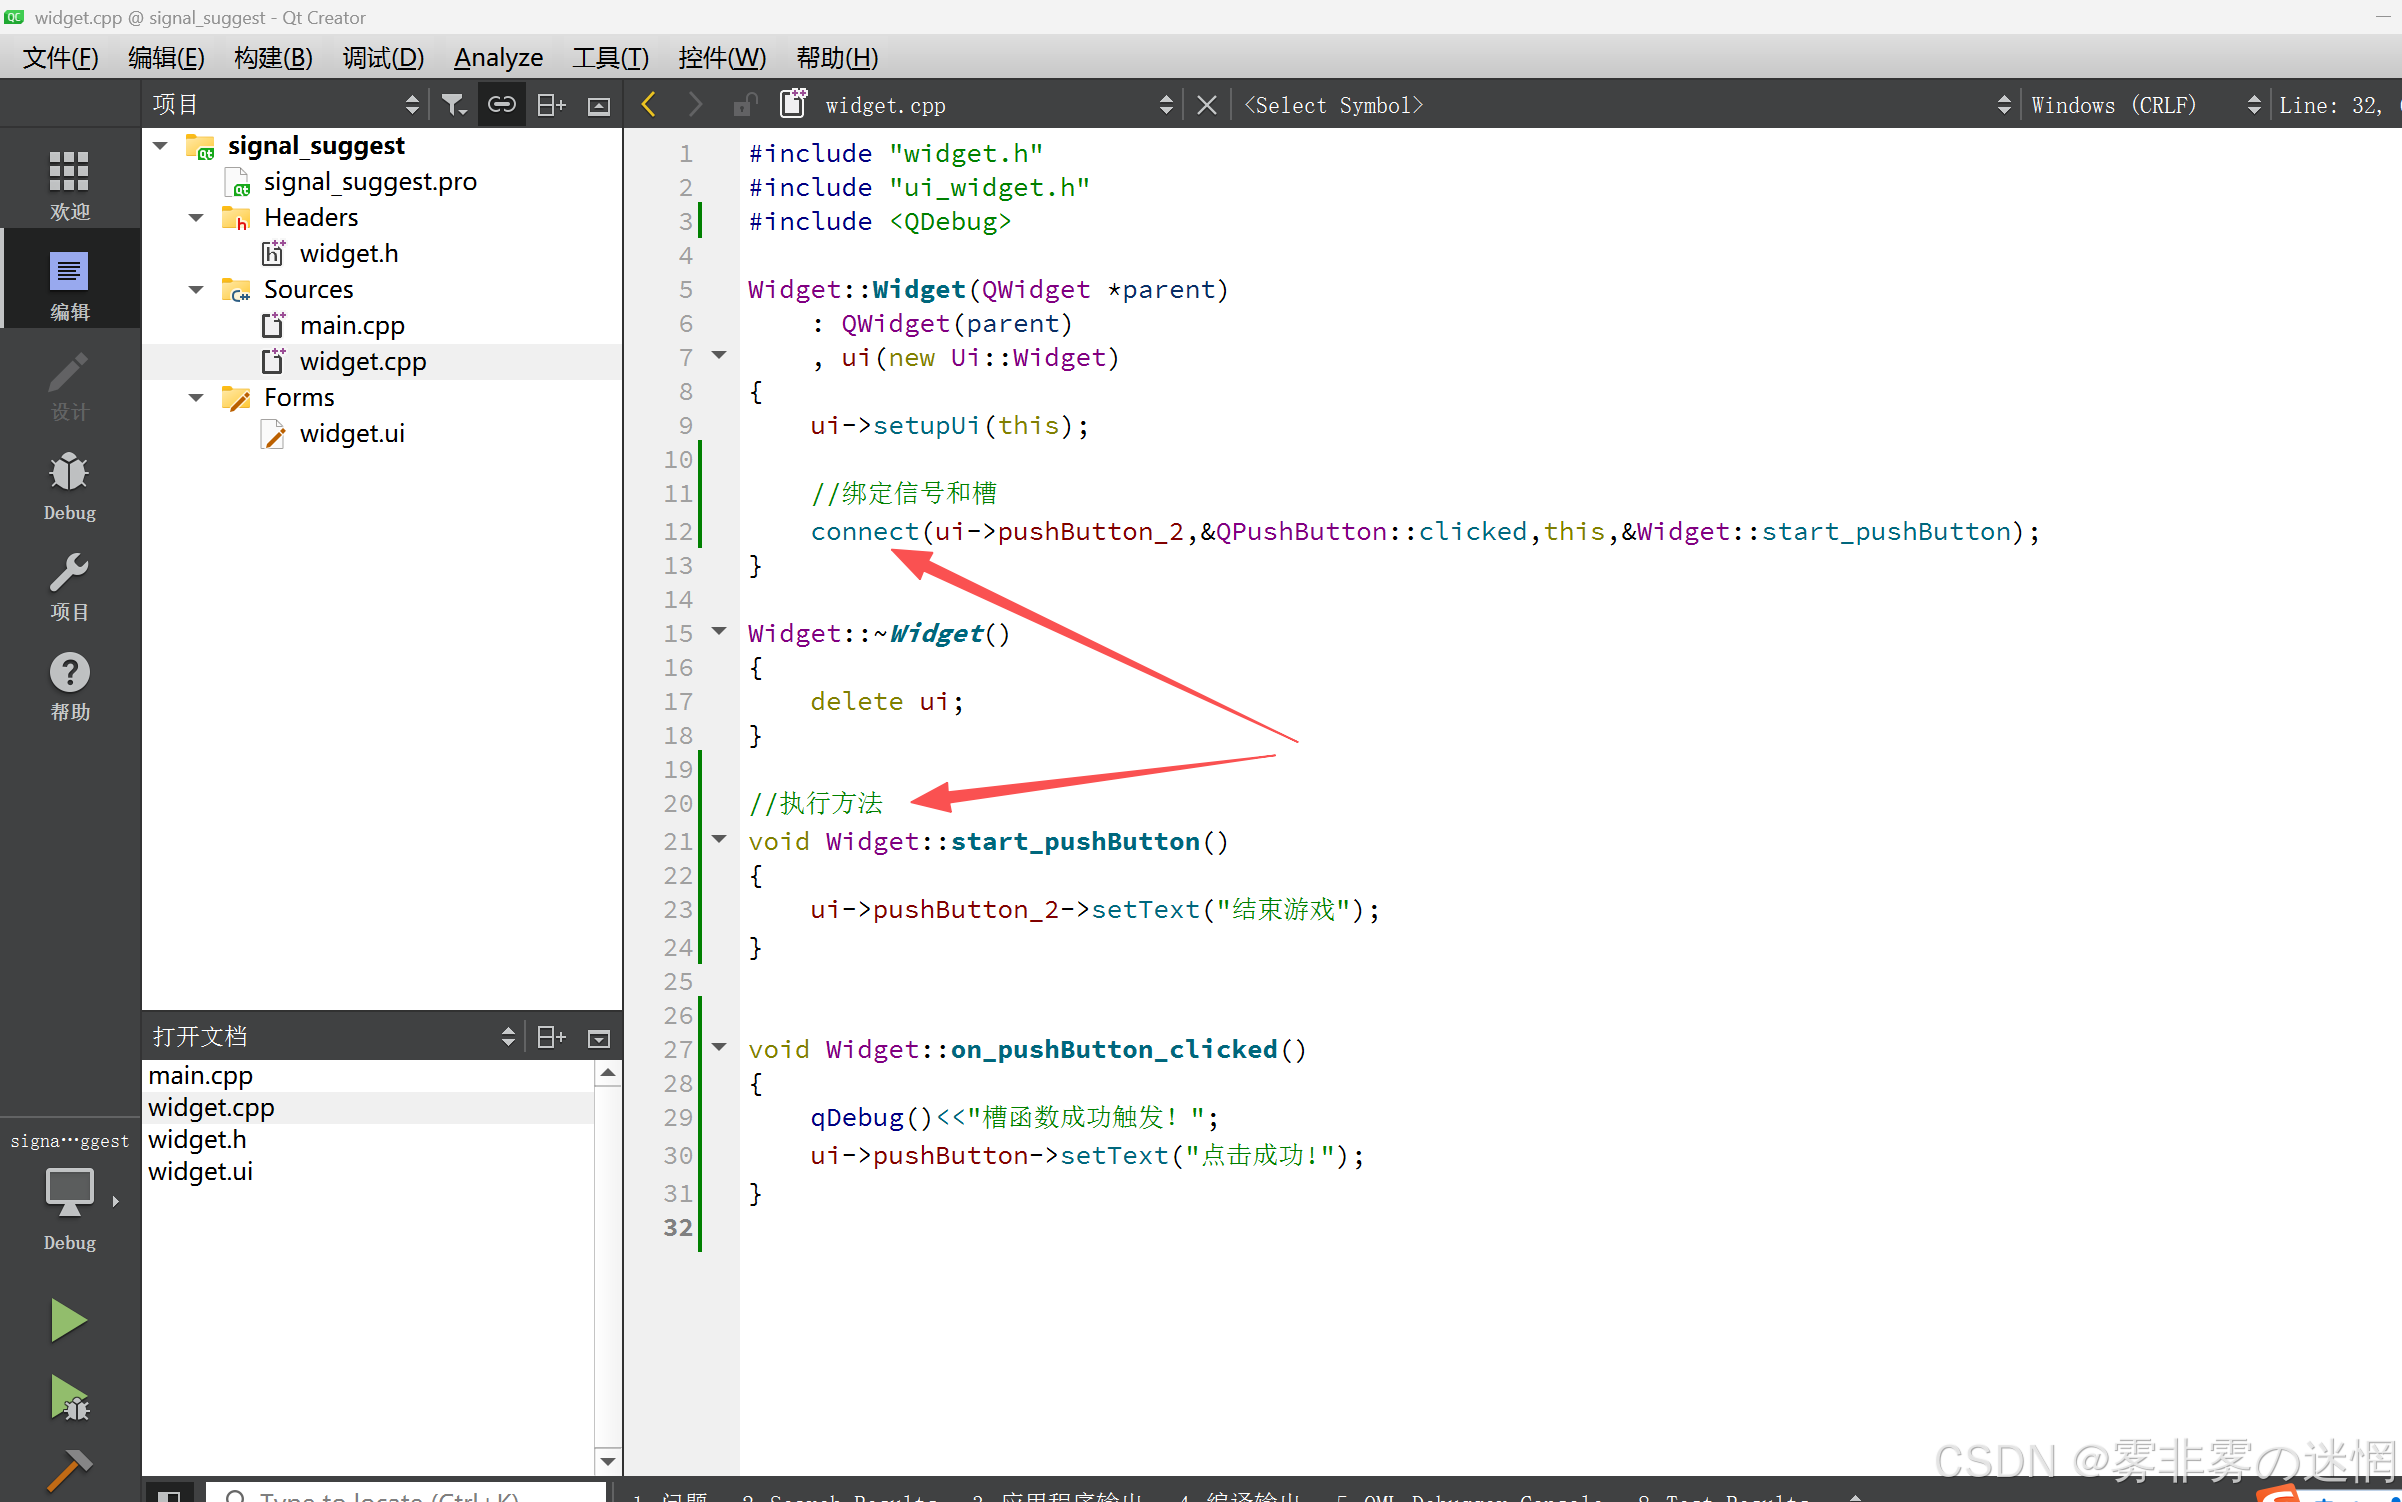
Task: Open the Analyze menu
Action: pos(498,58)
